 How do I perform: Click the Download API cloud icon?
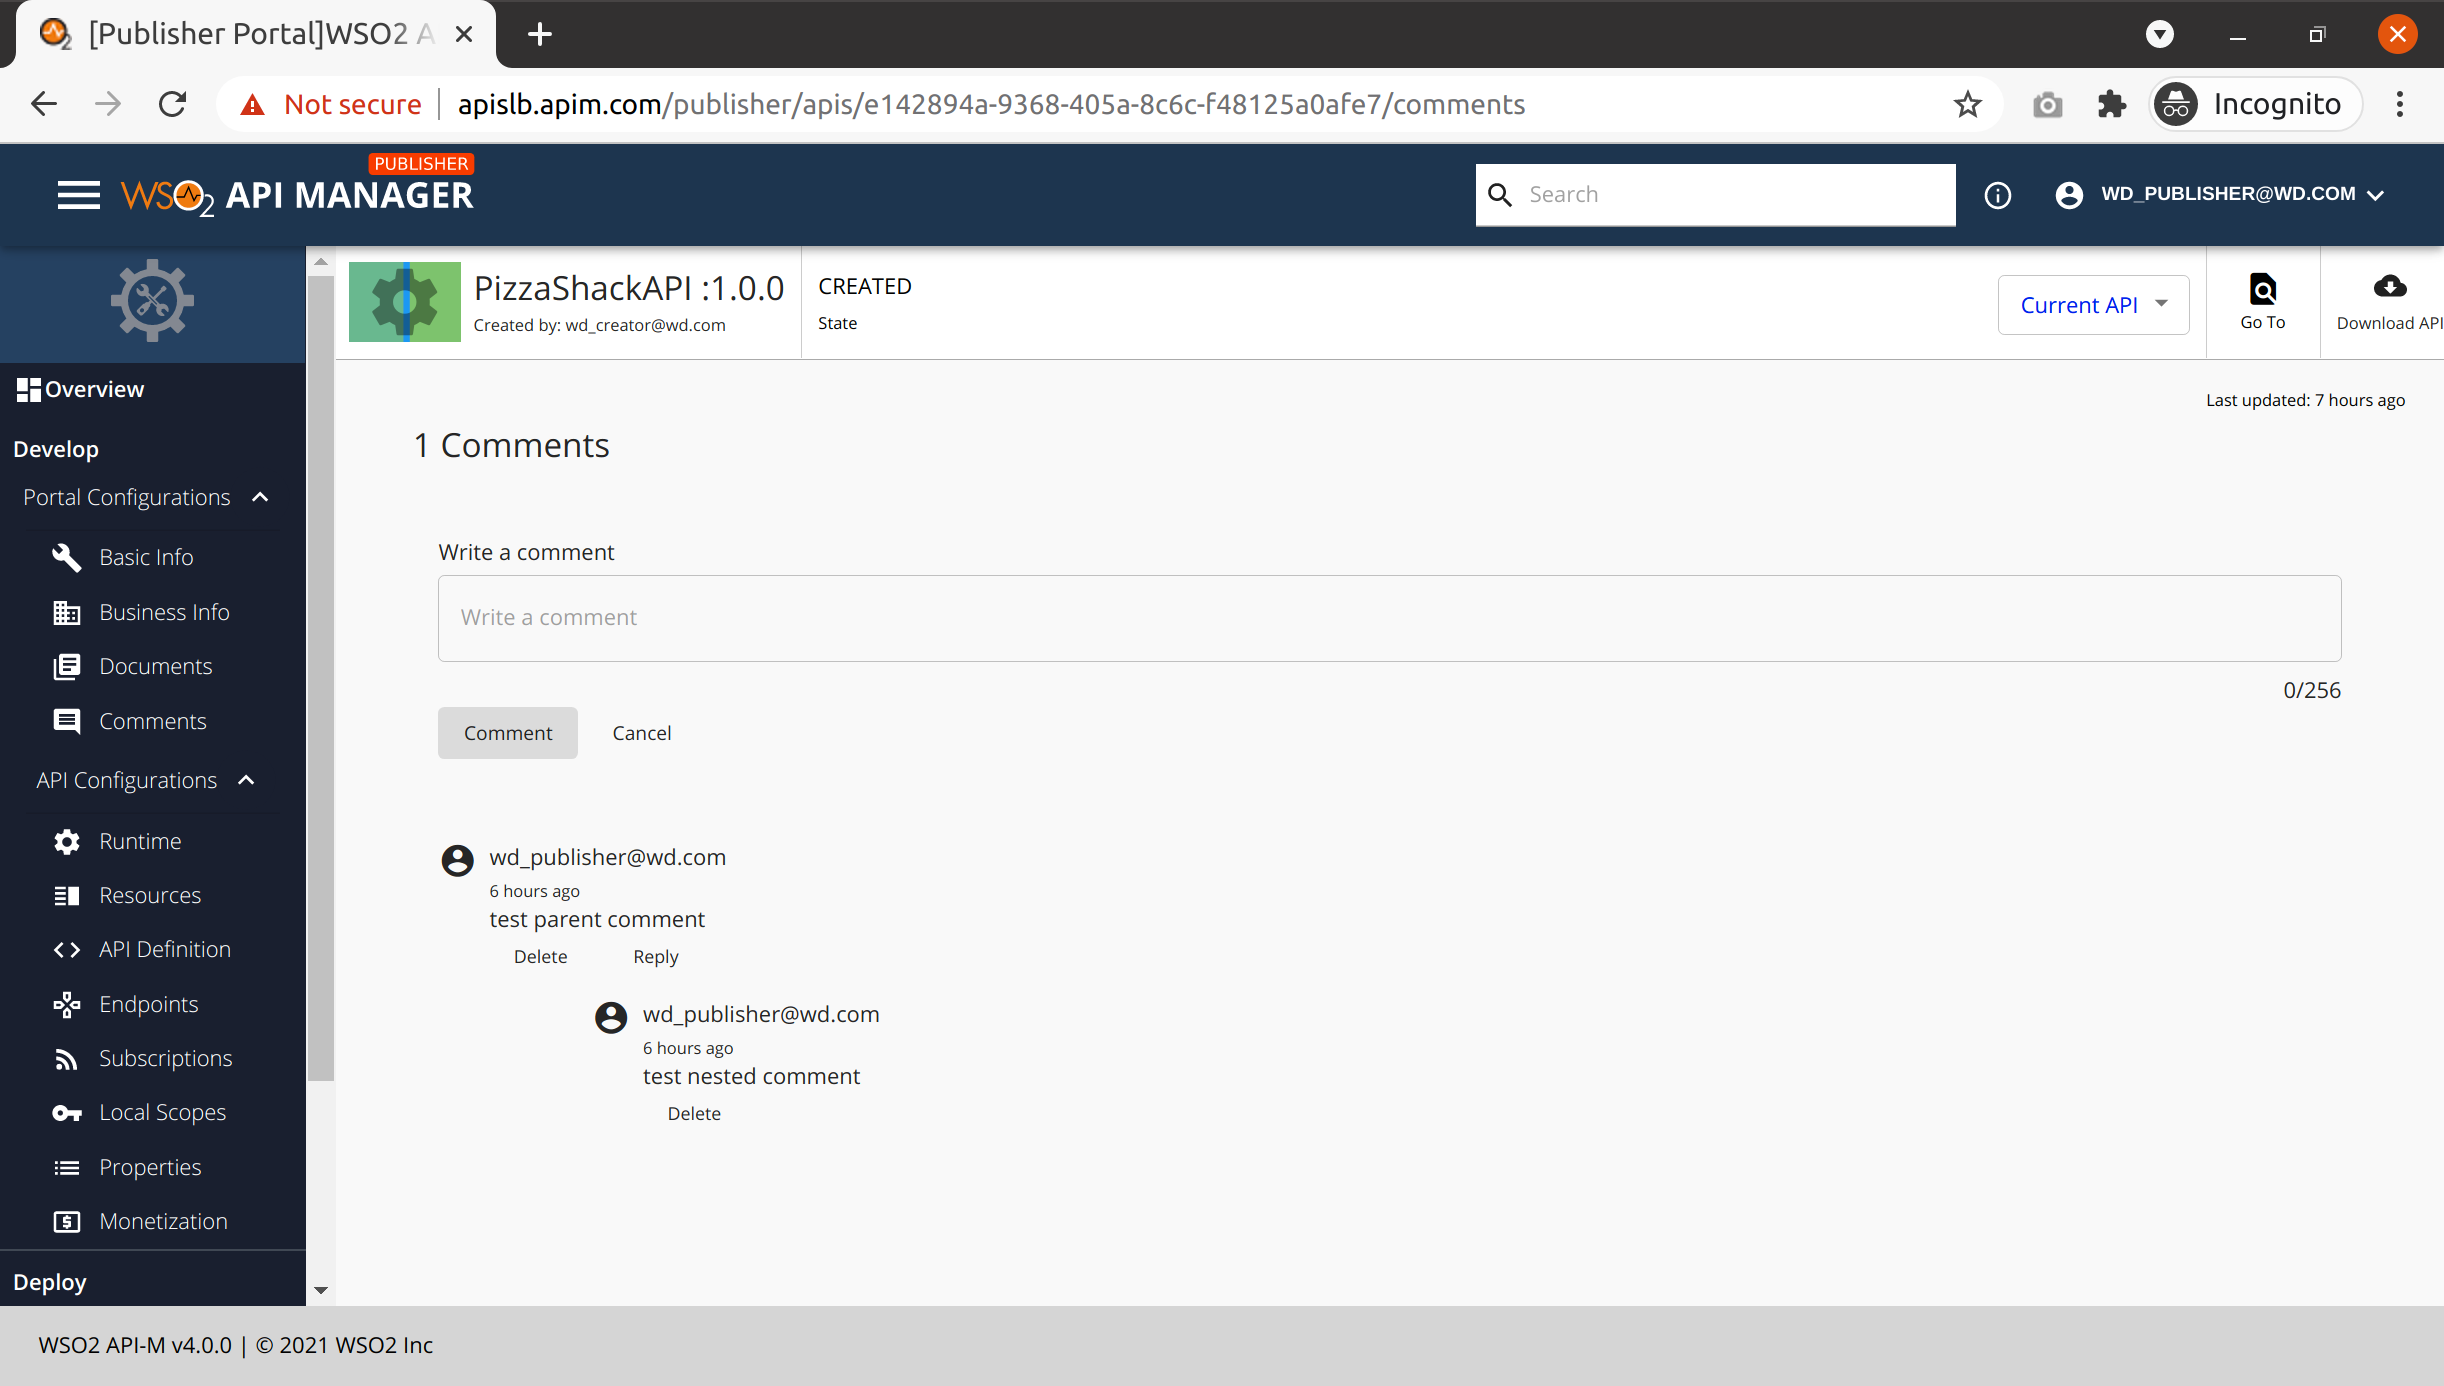point(2389,290)
